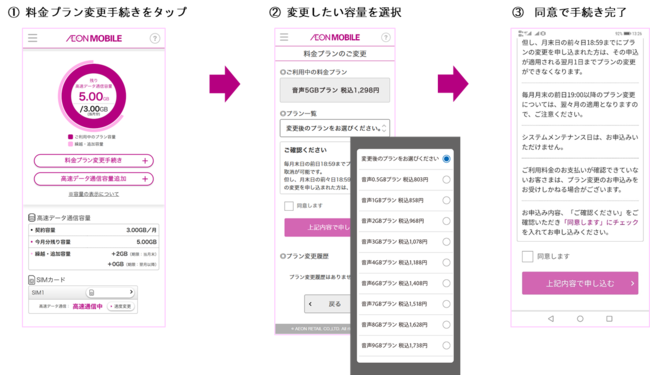Open hamburger menu on plan change screen
The height and width of the screenshot is (375, 650).
[x=284, y=37]
